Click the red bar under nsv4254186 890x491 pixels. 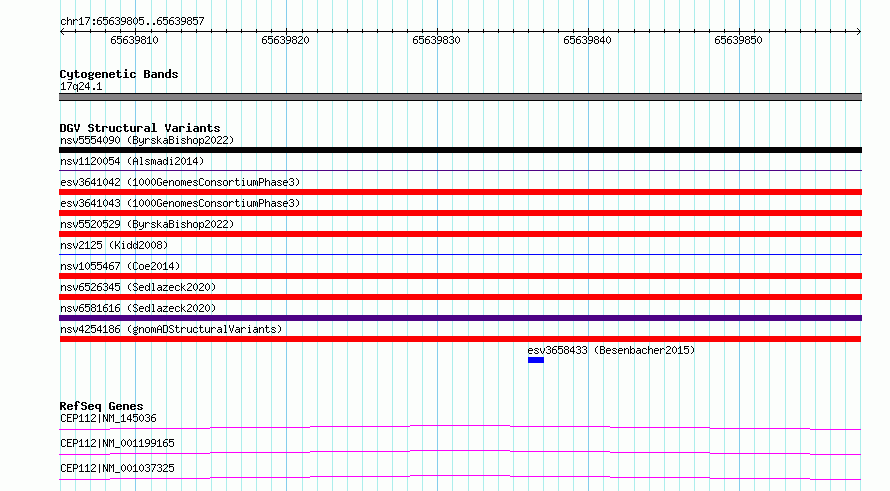coord(460,339)
